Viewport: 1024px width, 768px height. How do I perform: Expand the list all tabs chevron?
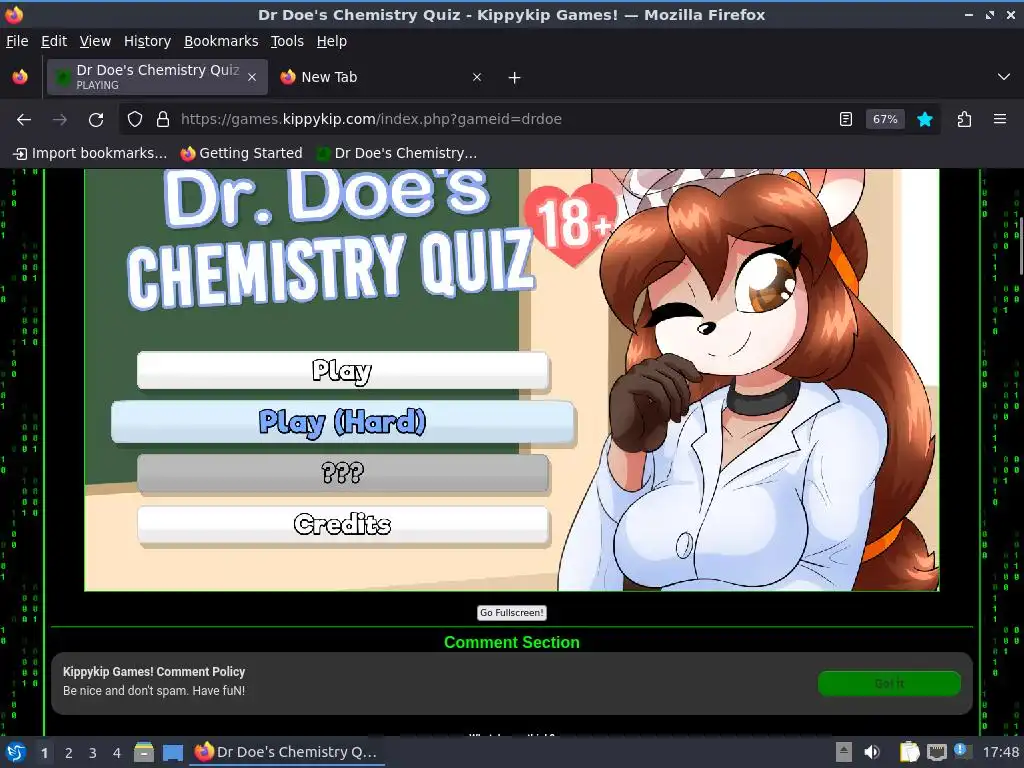[1004, 77]
